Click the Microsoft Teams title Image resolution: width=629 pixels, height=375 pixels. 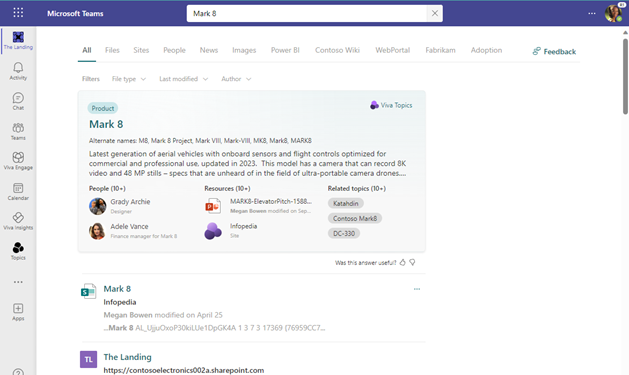tap(75, 13)
